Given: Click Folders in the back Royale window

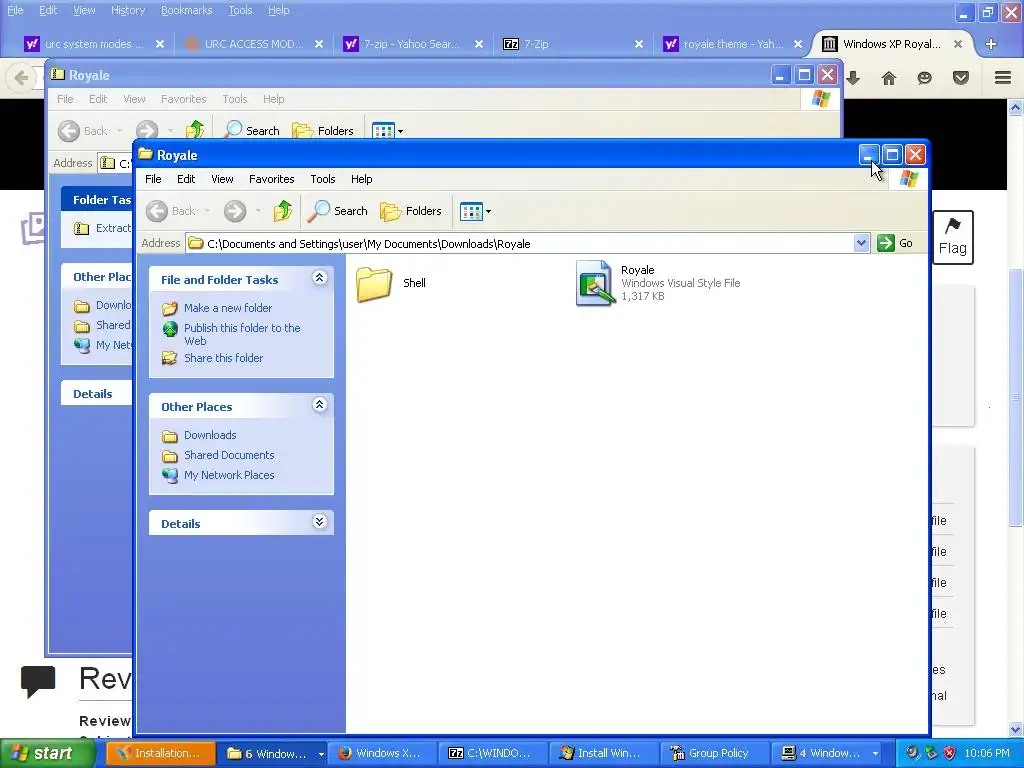Looking at the screenshot, I should point(323,131).
